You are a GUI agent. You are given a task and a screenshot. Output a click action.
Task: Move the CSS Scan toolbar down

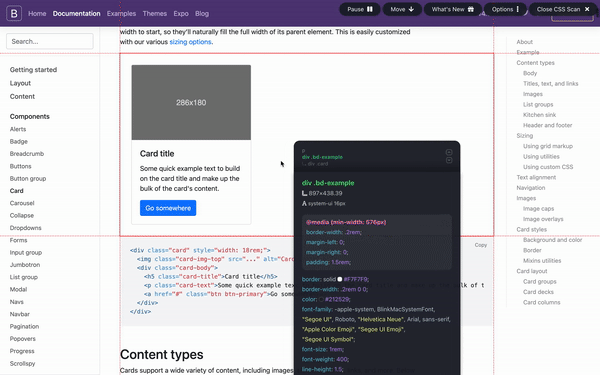402,9
